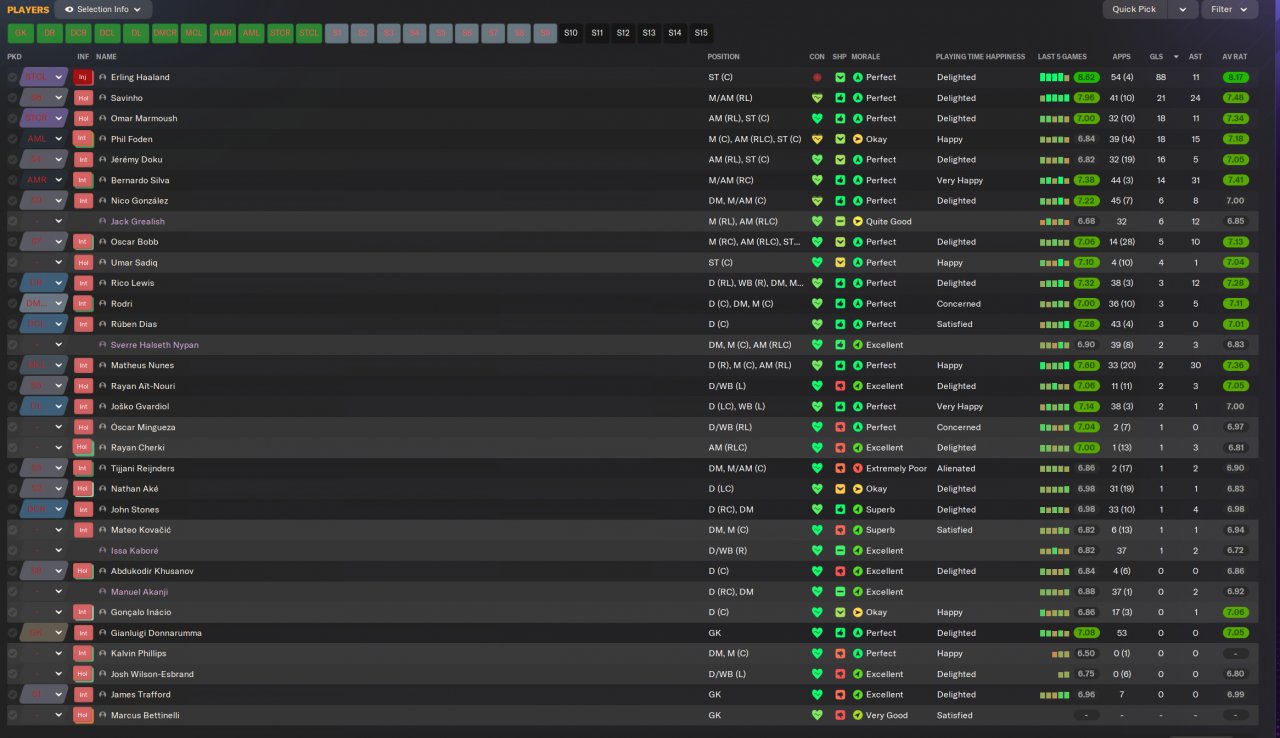Click the profile icon beside Rodri
The image size is (1280, 738).
point(102,304)
